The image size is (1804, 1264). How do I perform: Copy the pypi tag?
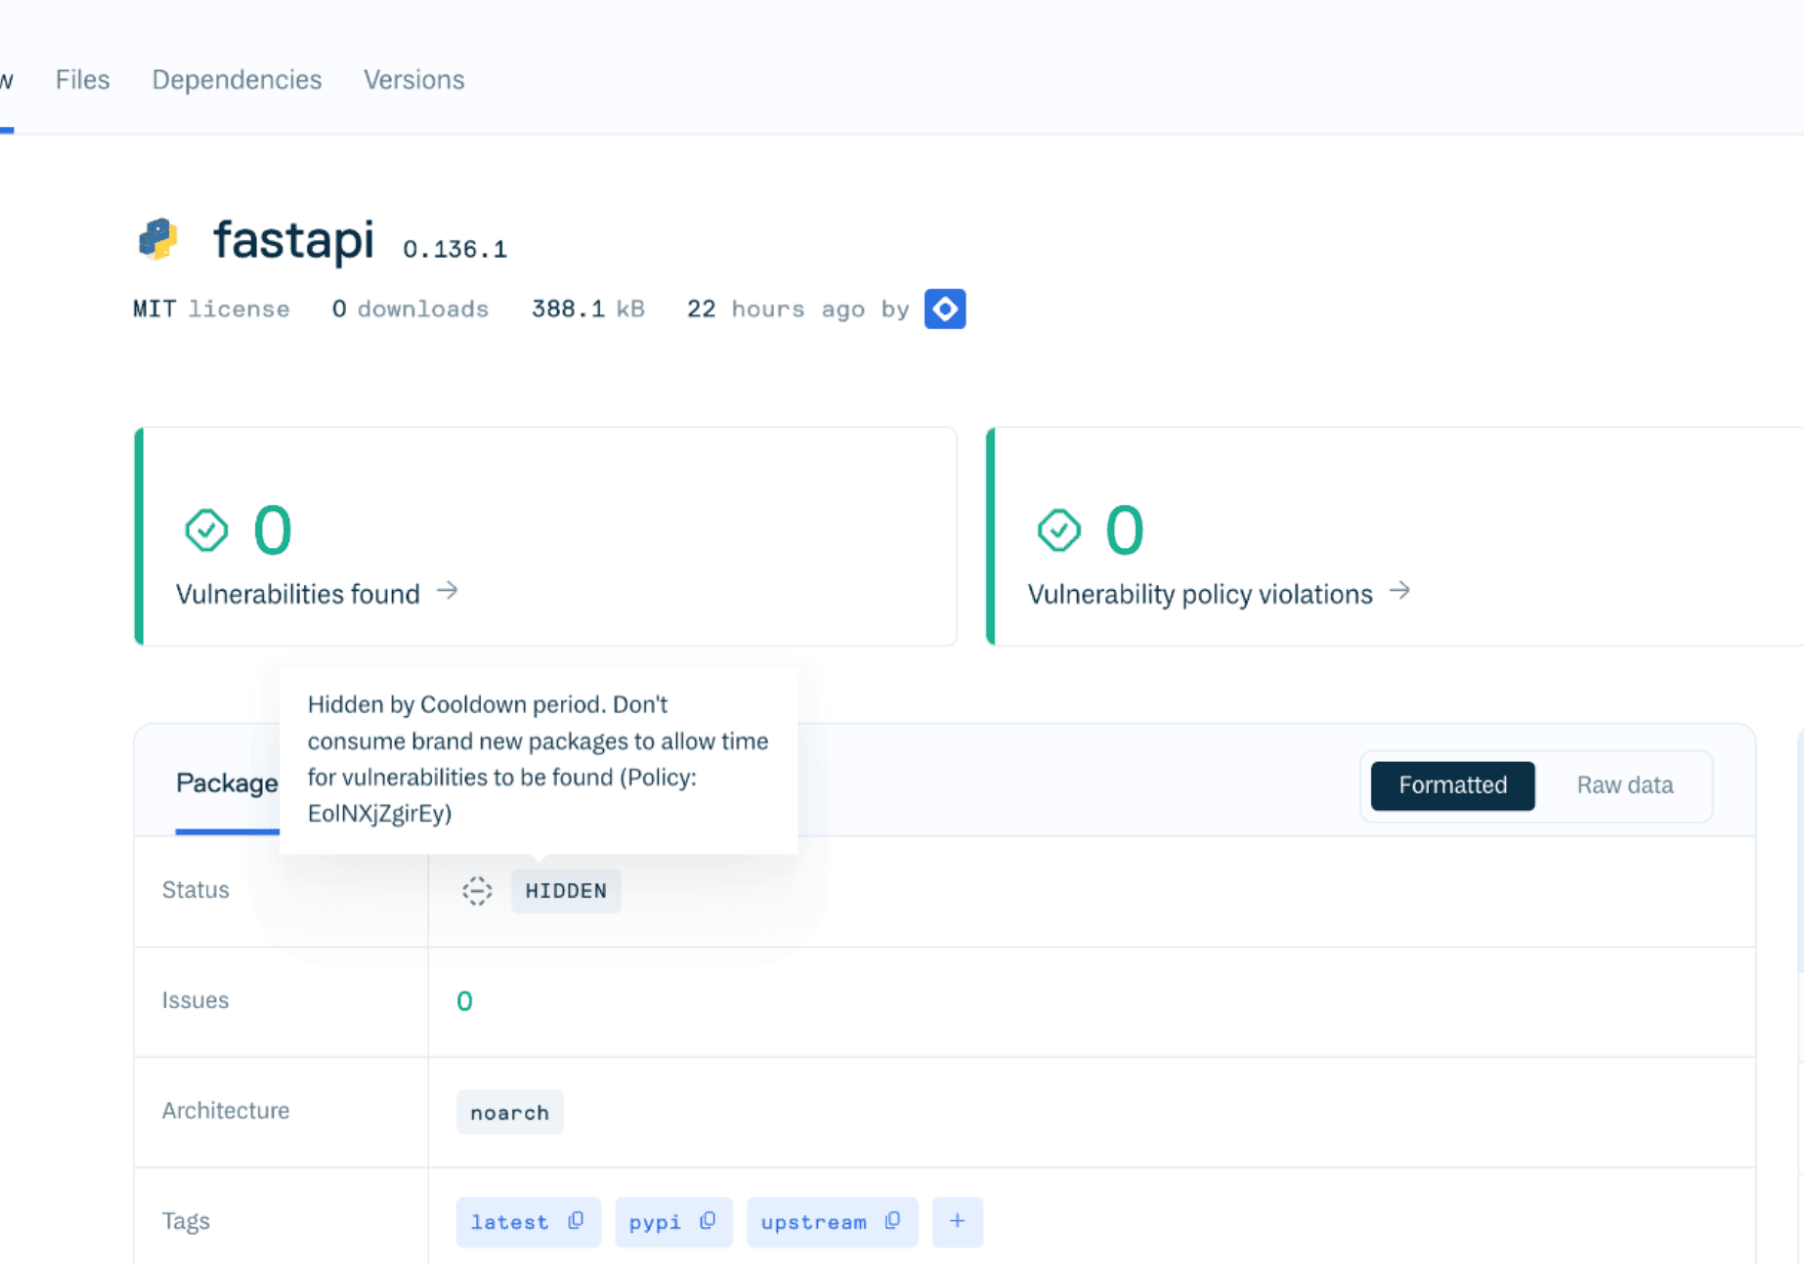click(x=708, y=1221)
